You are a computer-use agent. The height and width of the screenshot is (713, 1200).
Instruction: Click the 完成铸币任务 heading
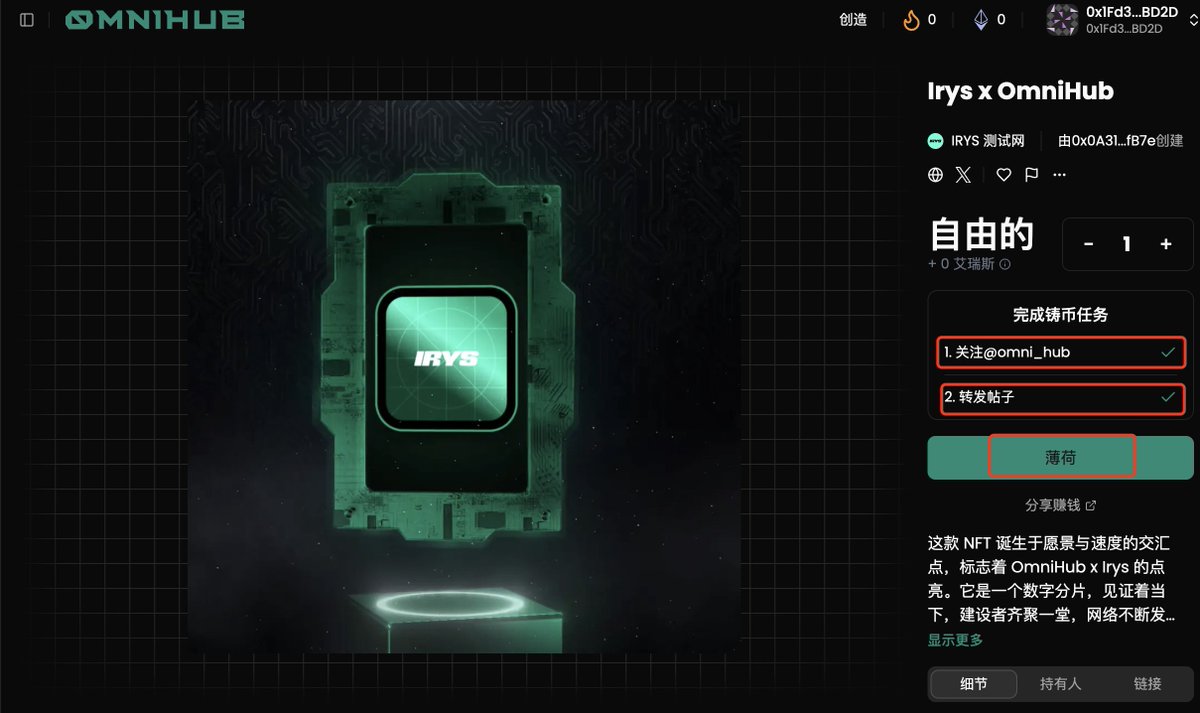click(1061, 315)
